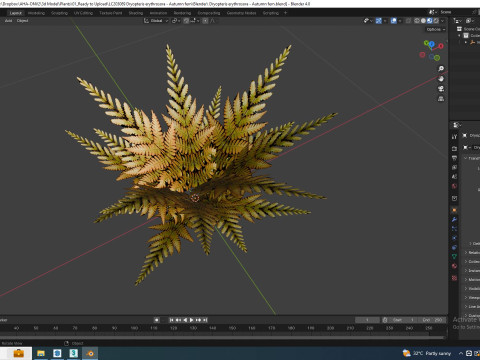Open the View Layer properties tab
480x360 pixels.
point(454,167)
